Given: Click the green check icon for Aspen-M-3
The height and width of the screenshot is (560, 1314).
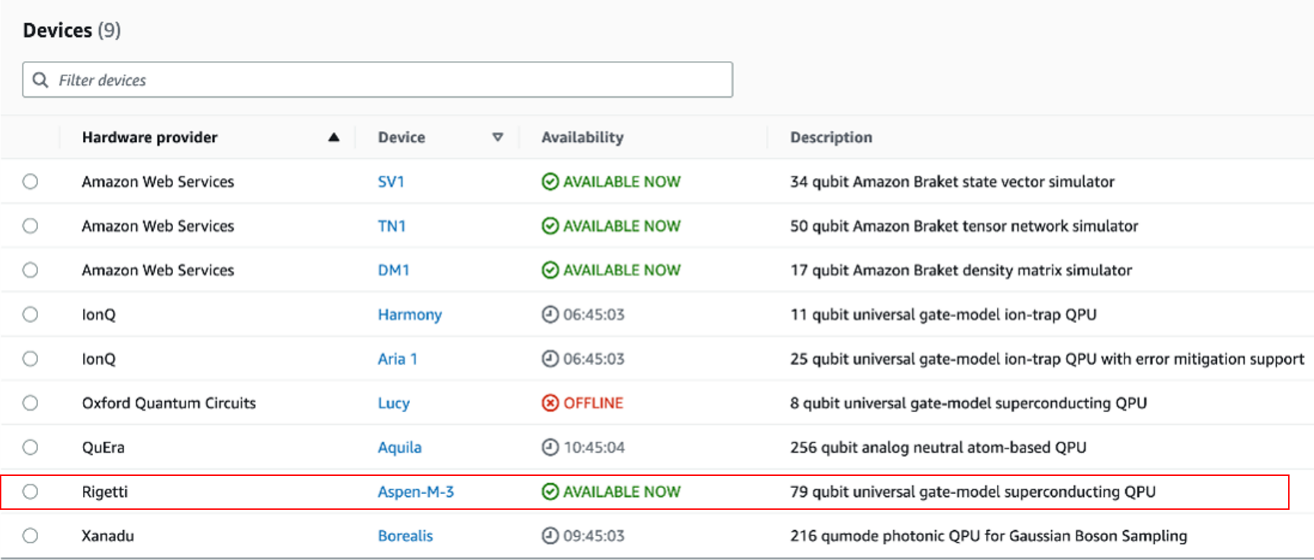Looking at the screenshot, I should click(x=550, y=492).
